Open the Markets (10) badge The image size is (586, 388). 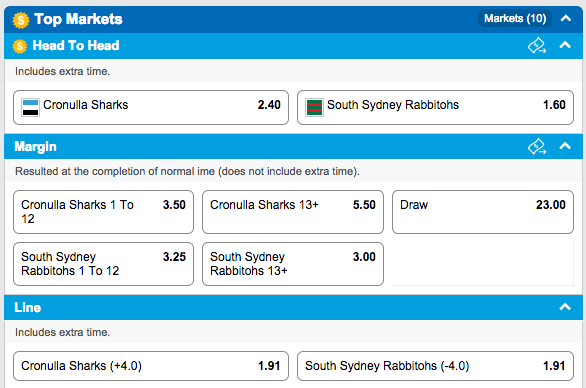[515, 18]
